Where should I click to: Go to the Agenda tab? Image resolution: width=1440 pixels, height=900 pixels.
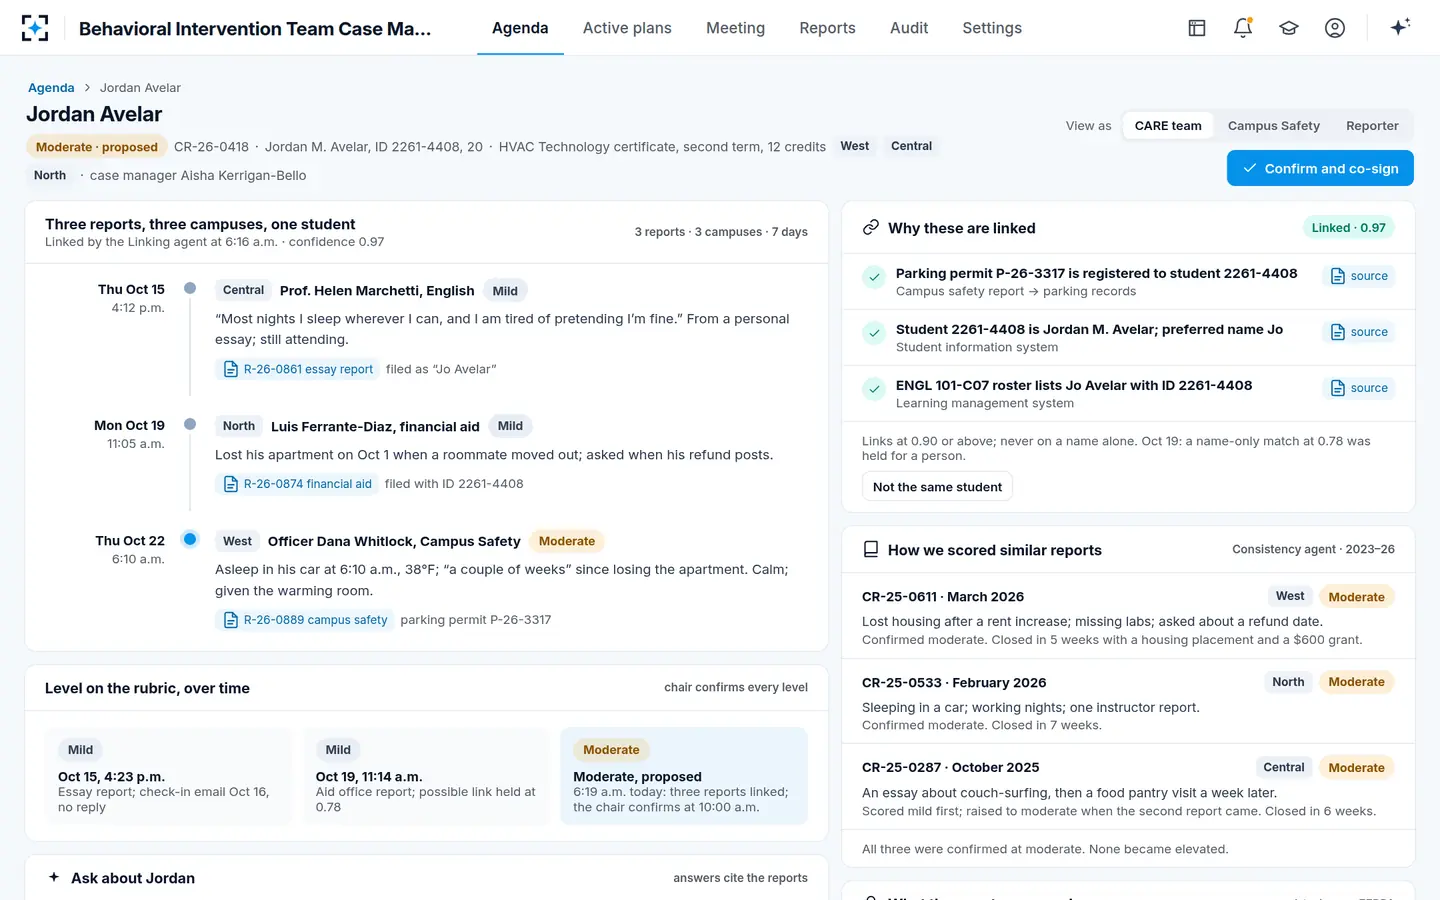tap(520, 28)
